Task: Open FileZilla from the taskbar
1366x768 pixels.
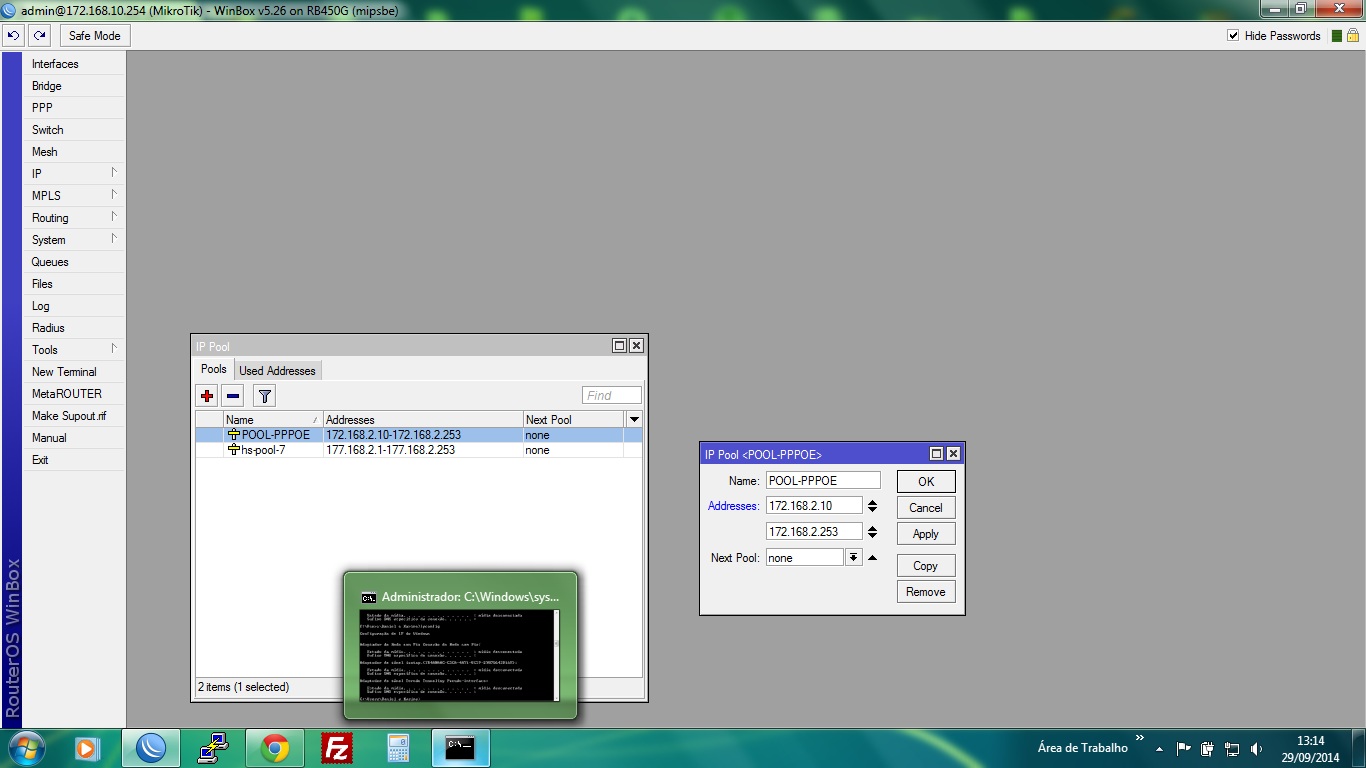Action: point(337,748)
